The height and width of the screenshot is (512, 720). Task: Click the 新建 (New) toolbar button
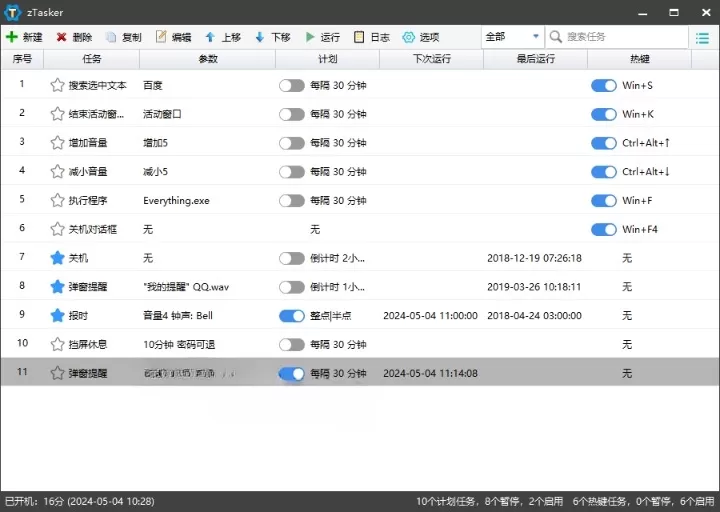click(24, 37)
